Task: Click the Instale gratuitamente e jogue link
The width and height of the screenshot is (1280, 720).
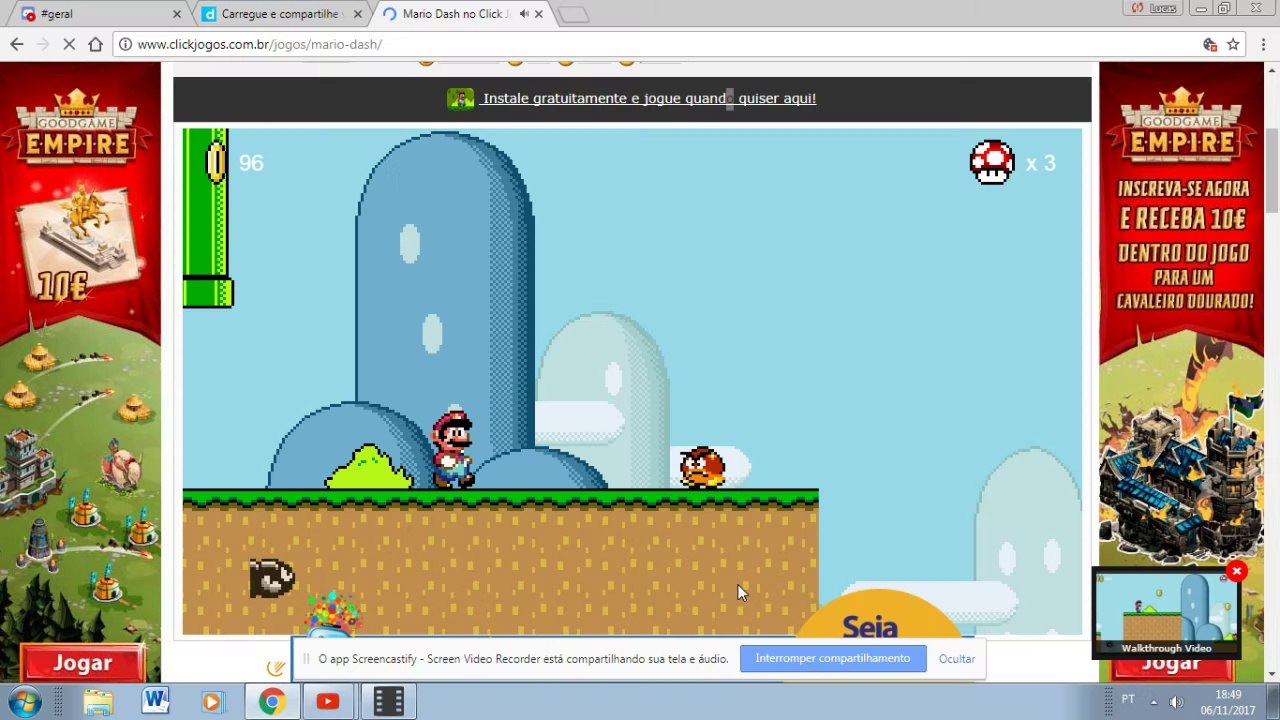Action: (x=648, y=98)
